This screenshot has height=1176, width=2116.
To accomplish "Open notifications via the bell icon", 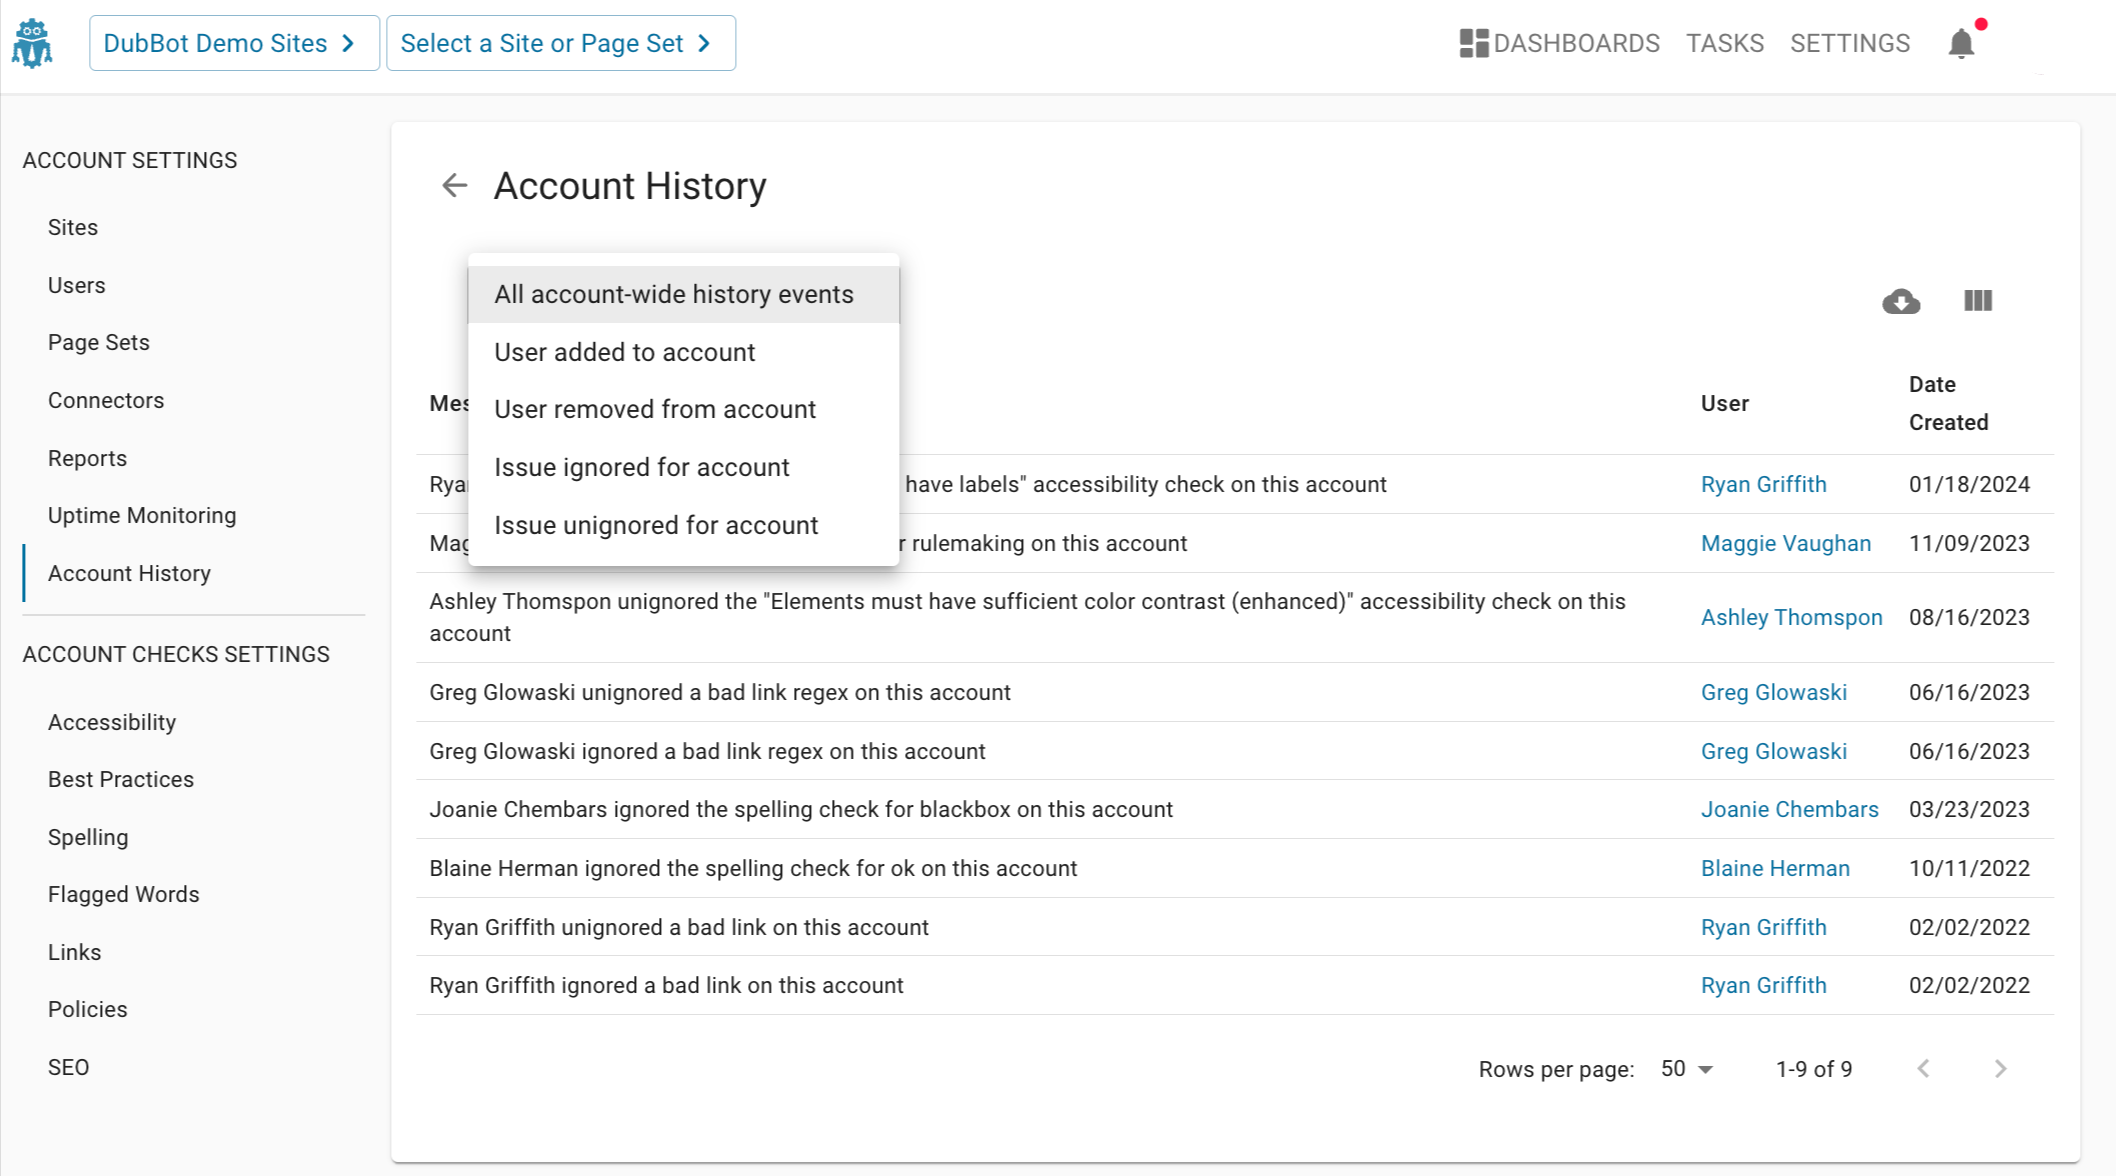I will tap(1961, 42).
